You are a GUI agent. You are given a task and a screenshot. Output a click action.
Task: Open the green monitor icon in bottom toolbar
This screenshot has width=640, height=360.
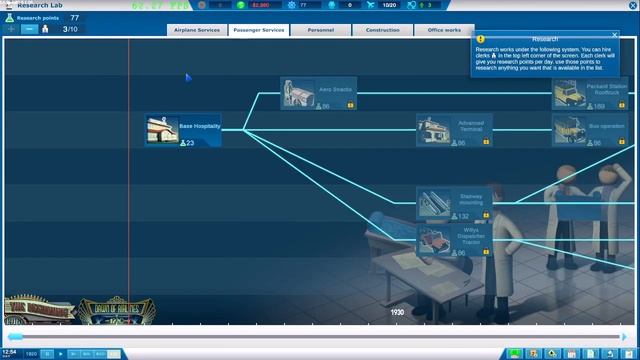click(514, 353)
